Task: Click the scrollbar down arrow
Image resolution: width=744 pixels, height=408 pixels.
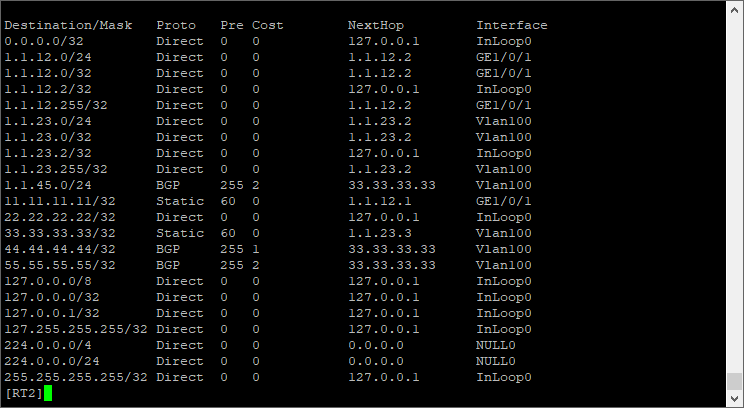Action: [x=735, y=398]
